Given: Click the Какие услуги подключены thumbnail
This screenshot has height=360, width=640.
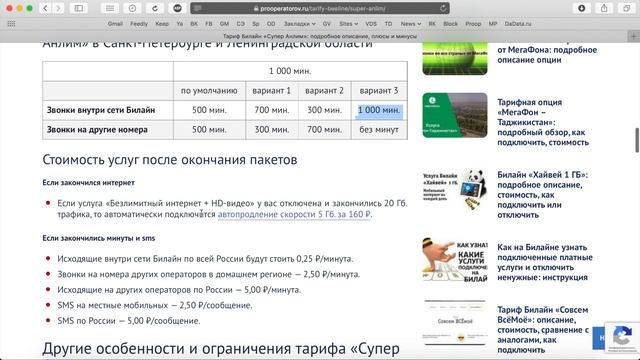Looking at the screenshot, I should [x=455, y=260].
